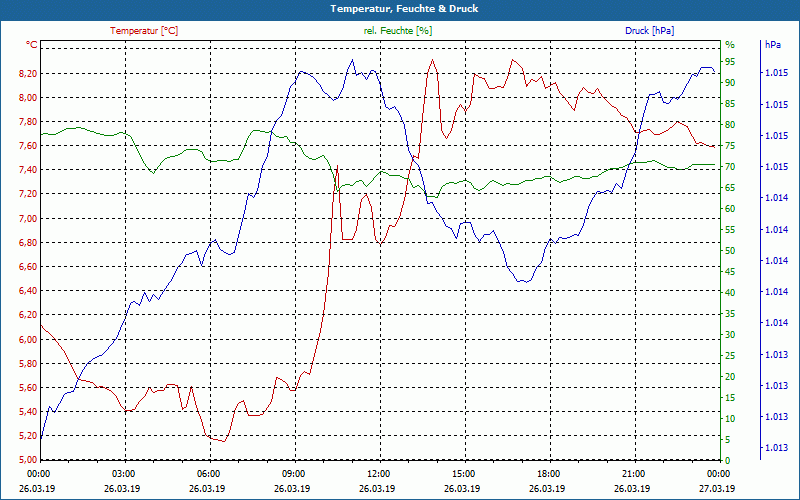The width and height of the screenshot is (800, 500).
Task: Click the 06:00 time axis label
Action: point(207,474)
